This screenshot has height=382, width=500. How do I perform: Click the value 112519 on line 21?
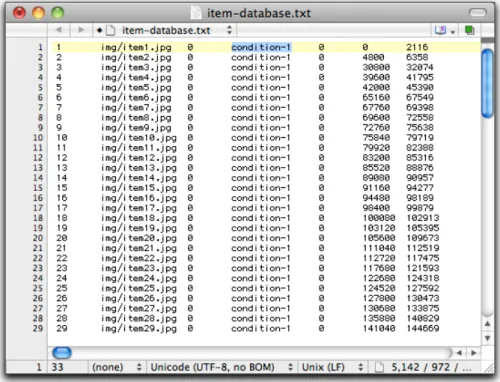tap(423, 248)
